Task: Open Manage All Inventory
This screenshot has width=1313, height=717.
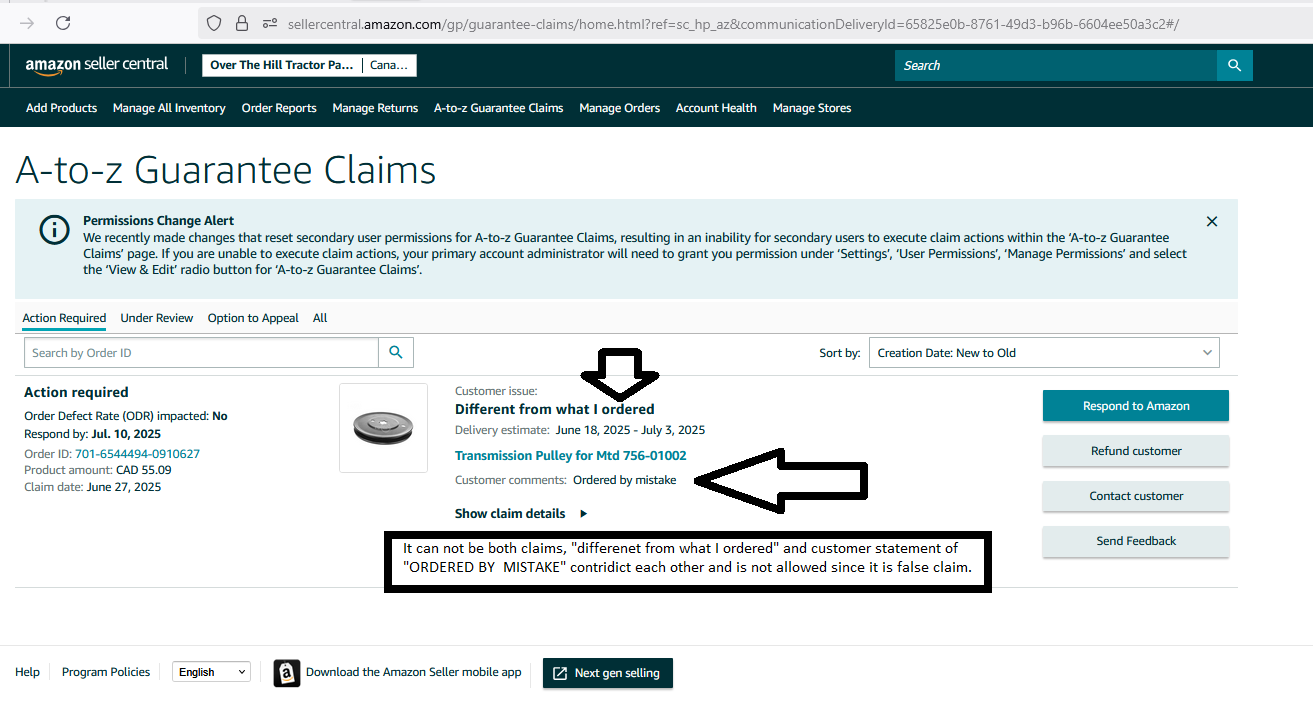Action: click(169, 108)
